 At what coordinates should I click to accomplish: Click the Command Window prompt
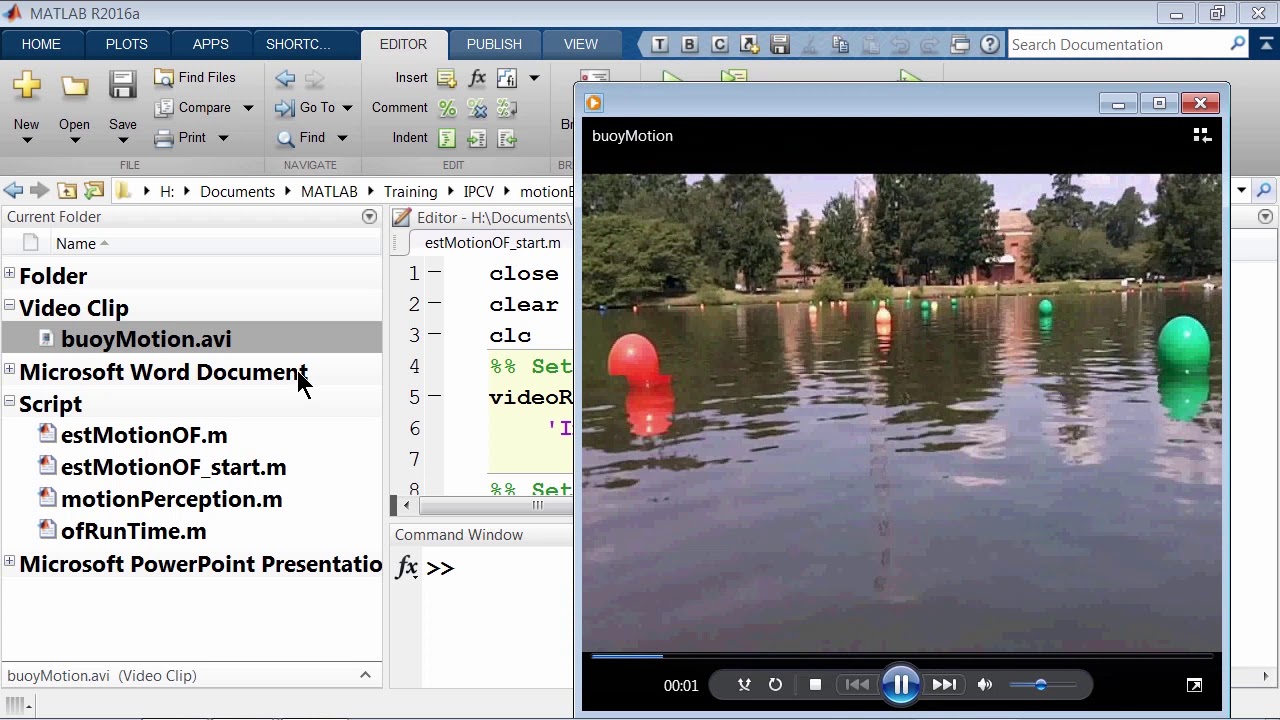click(x=440, y=568)
